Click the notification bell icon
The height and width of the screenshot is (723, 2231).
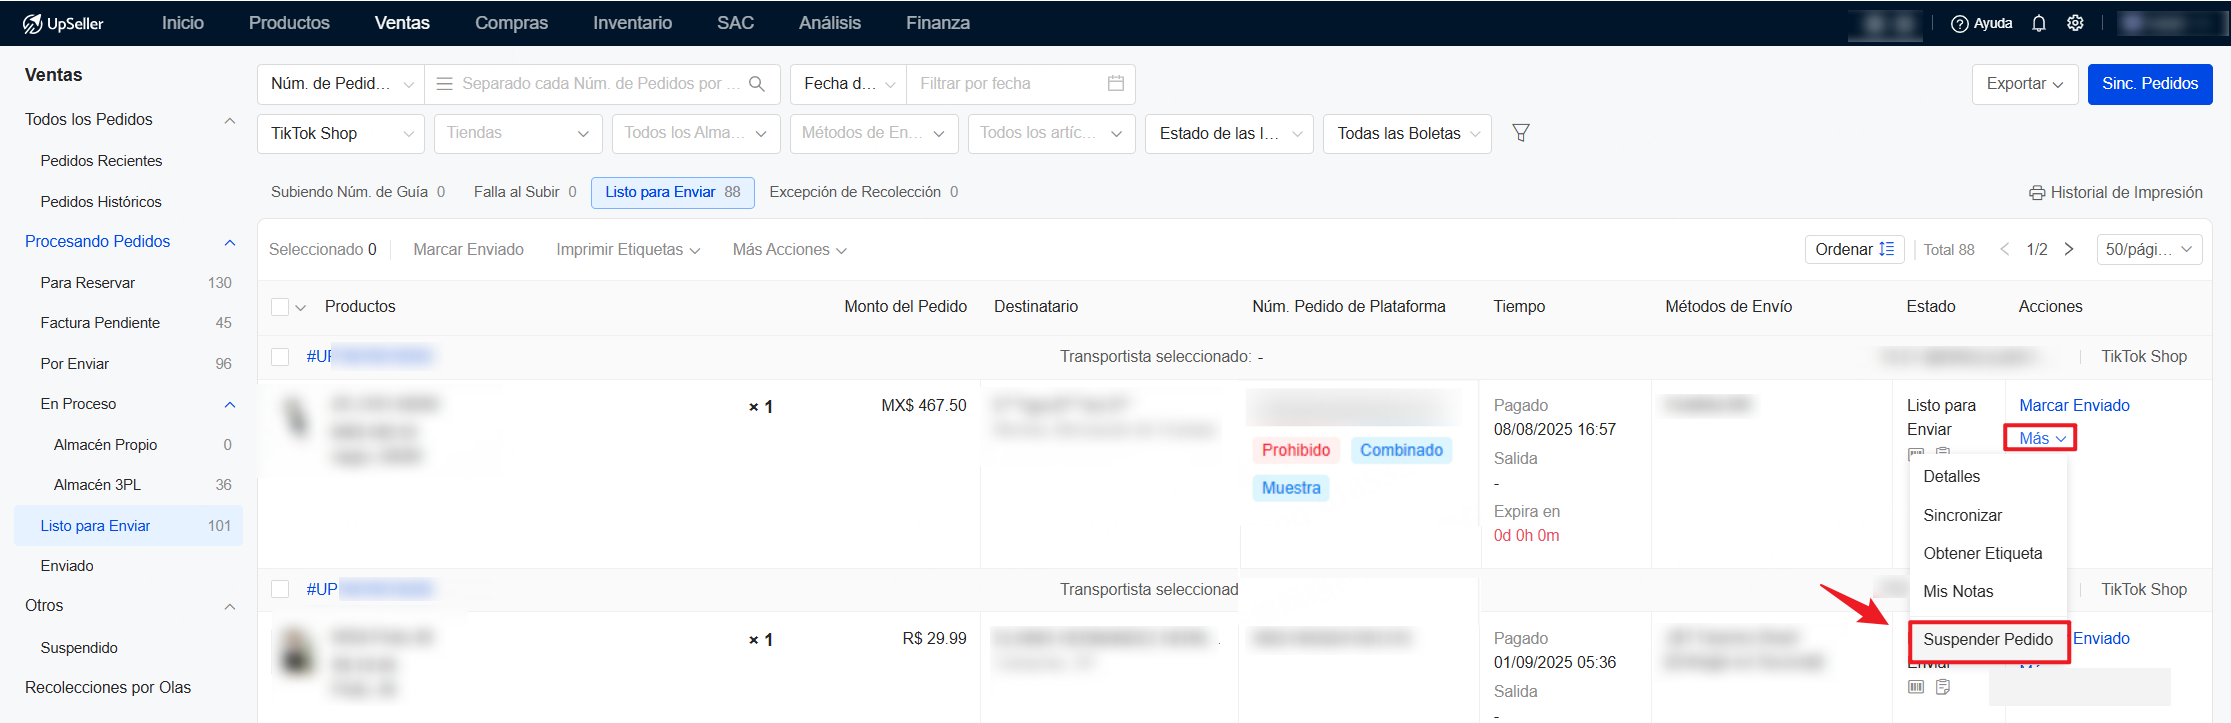(2039, 23)
